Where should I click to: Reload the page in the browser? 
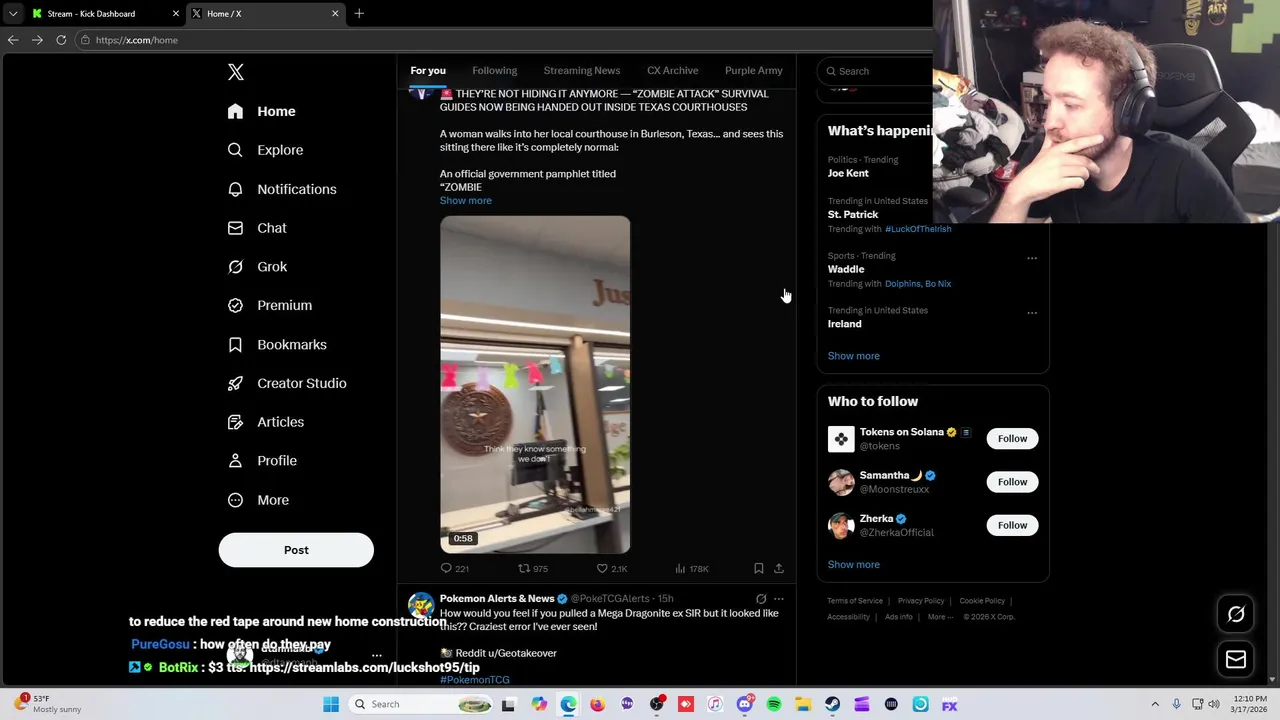61,40
